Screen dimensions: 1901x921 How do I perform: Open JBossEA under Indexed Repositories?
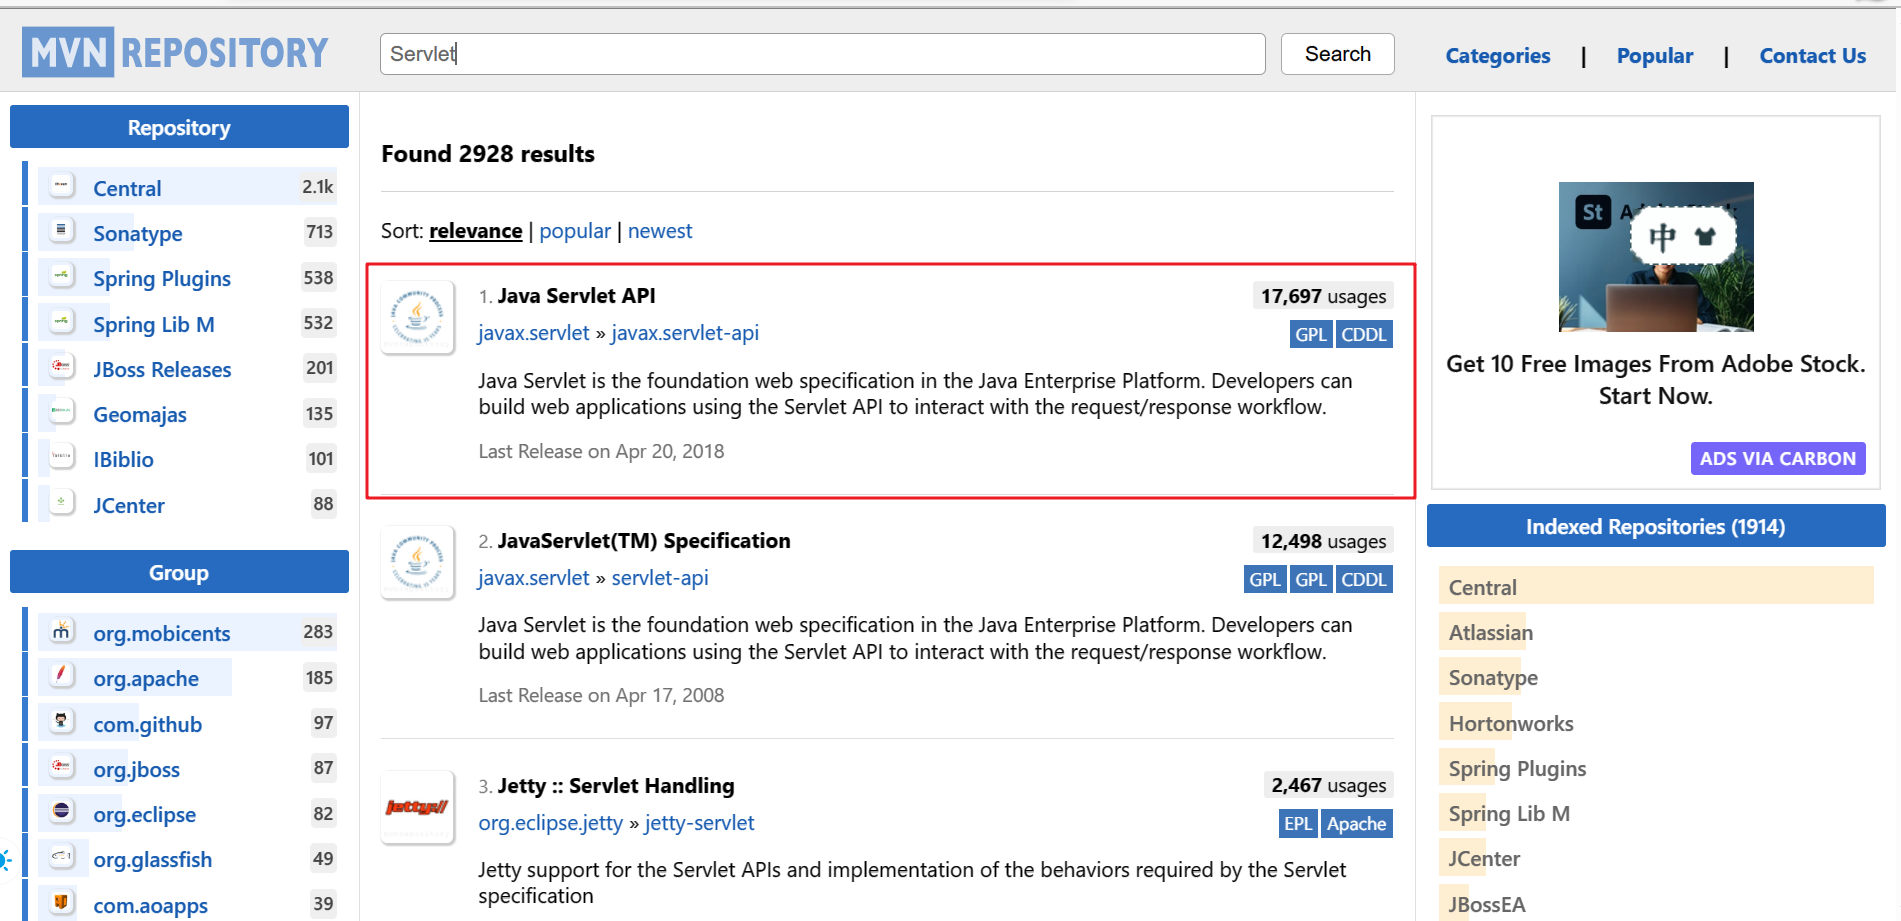coord(1487,905)
